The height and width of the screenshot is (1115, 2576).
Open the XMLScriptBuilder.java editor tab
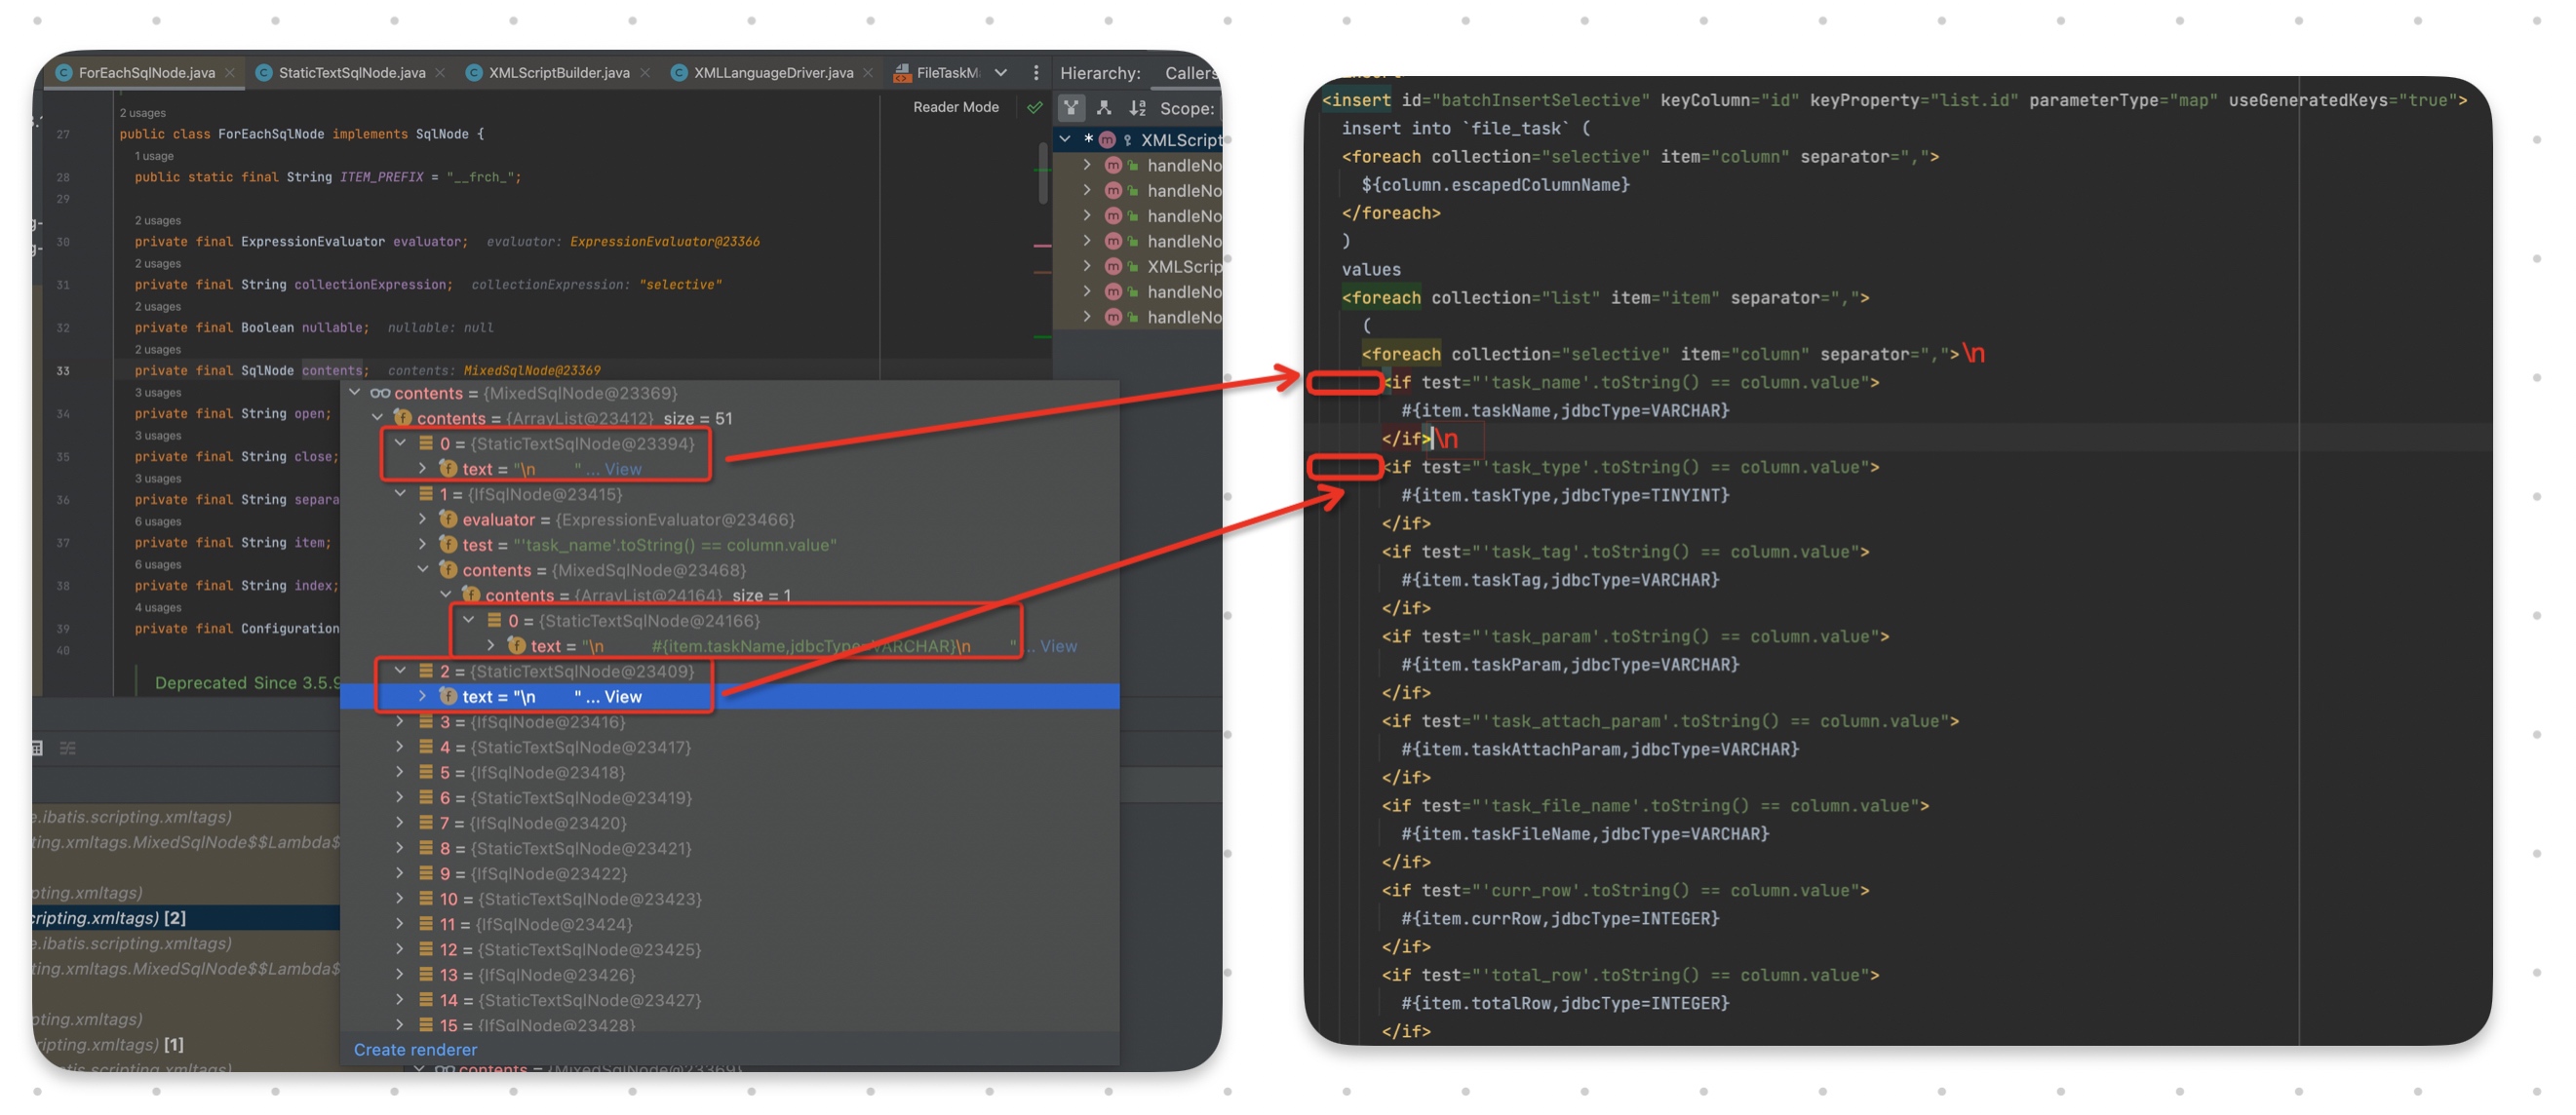coord(558,72)
